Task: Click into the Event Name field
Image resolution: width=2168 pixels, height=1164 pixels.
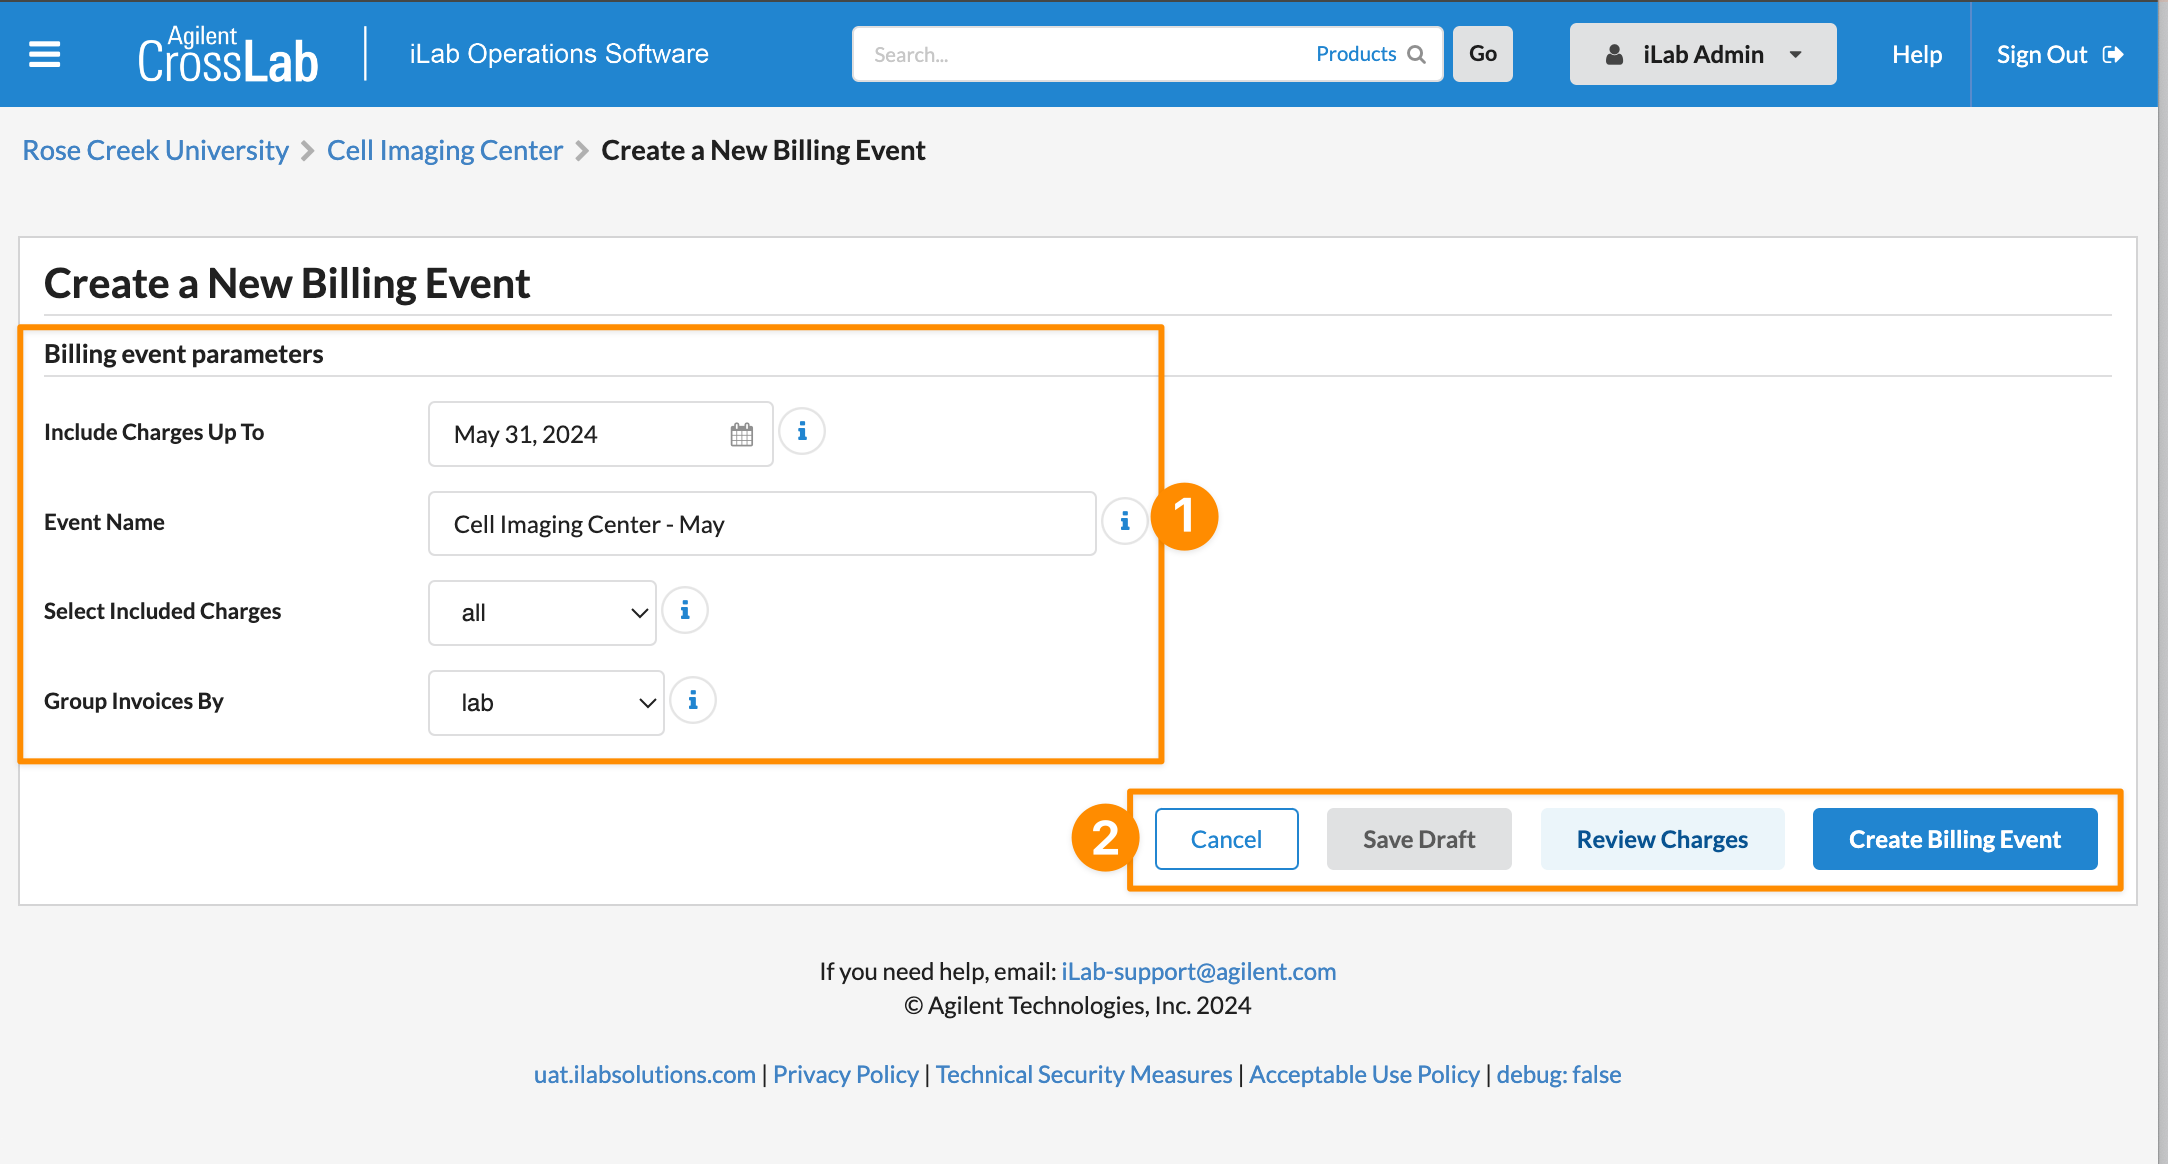Action: point(762,524)
